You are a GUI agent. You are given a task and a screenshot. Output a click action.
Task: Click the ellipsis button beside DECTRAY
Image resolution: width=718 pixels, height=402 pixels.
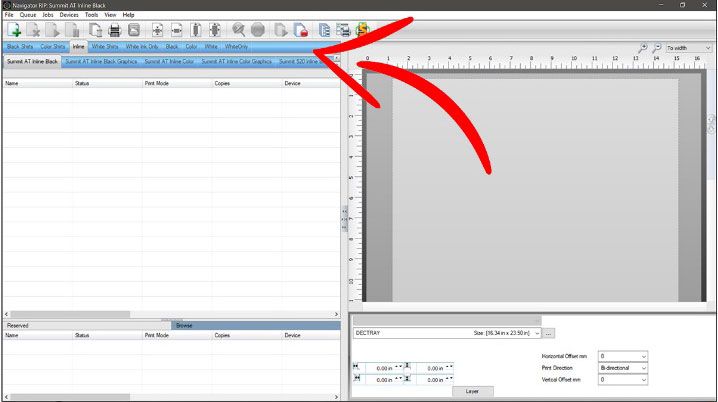point(549,332)
